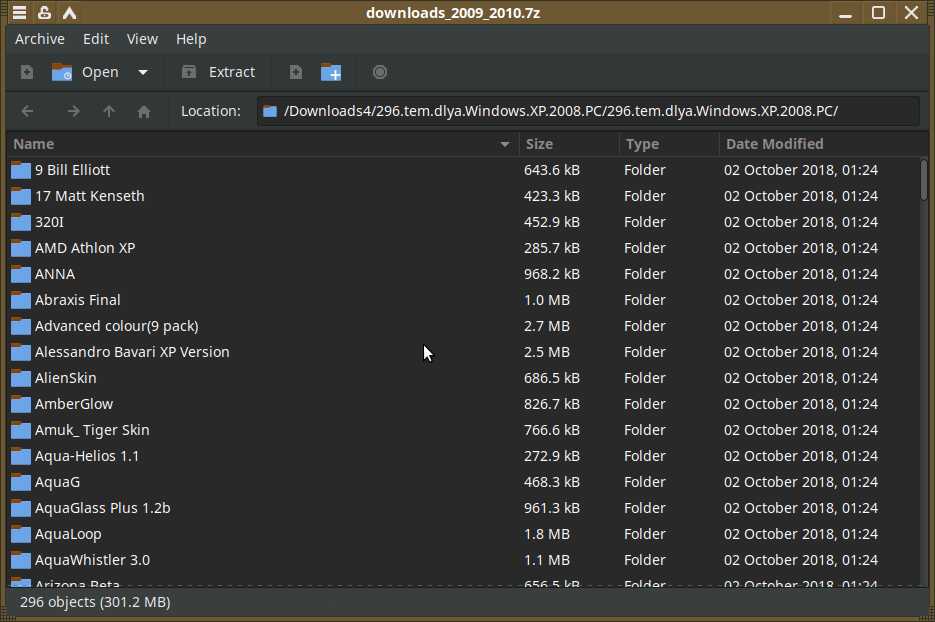Maximize the archive manager window
The height and width of the screenshot is (622, 935).
(878, 13)
